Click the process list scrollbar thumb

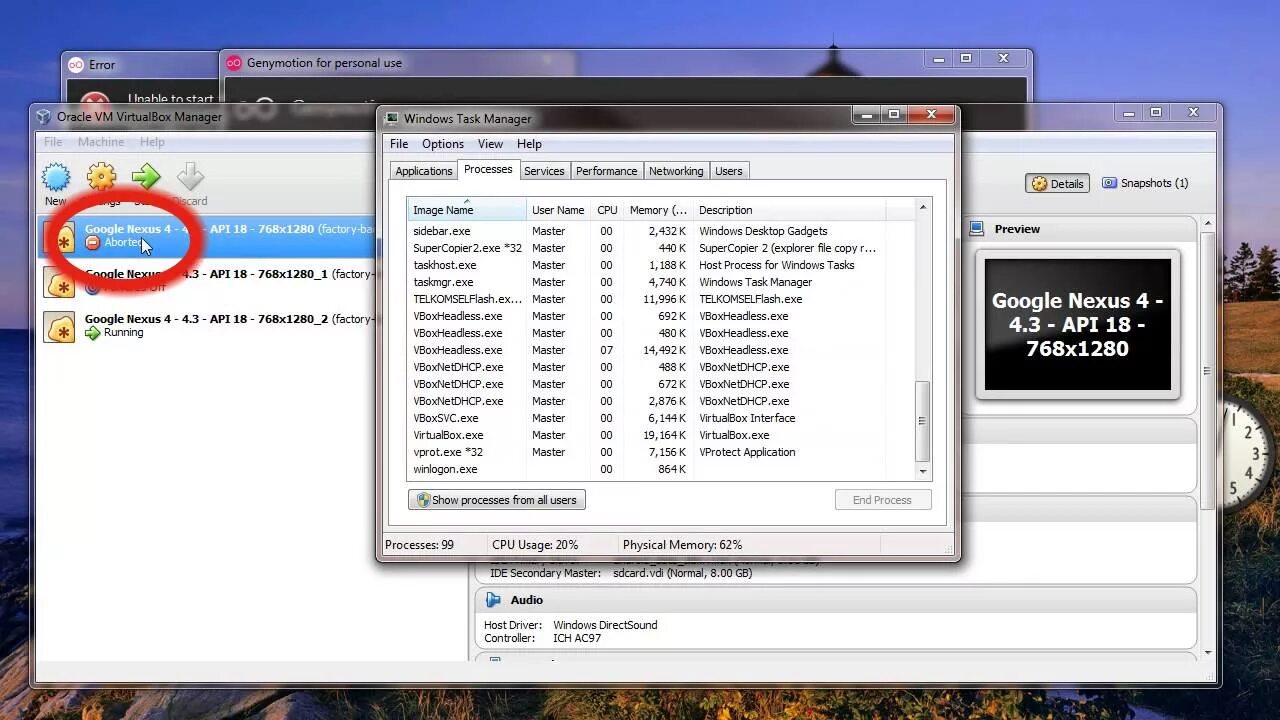coord(923,421)
